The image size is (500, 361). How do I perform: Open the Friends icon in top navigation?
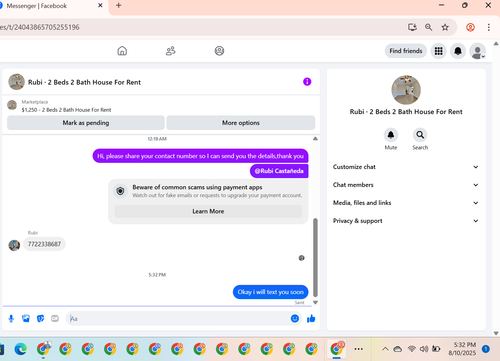point(171,51)
